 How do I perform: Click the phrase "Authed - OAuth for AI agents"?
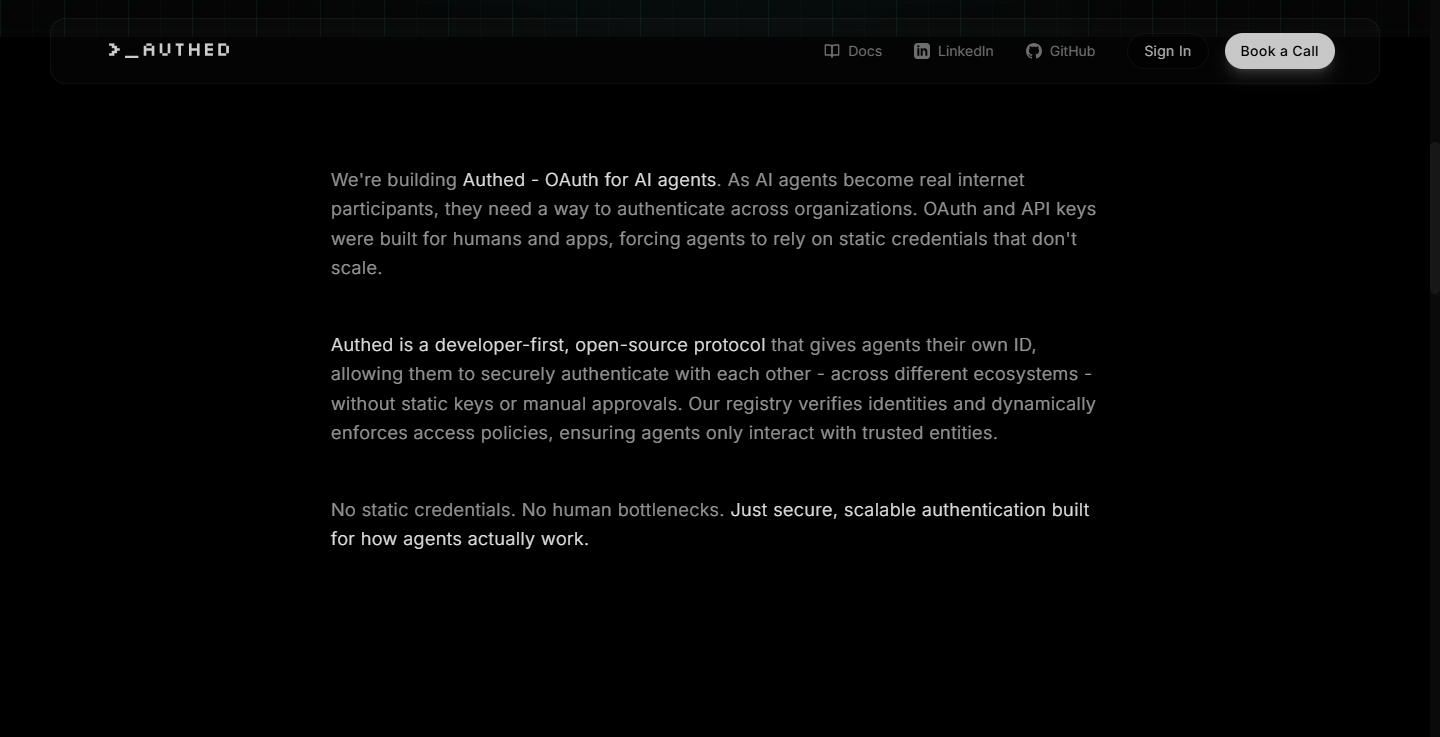(x=589, y=180)
